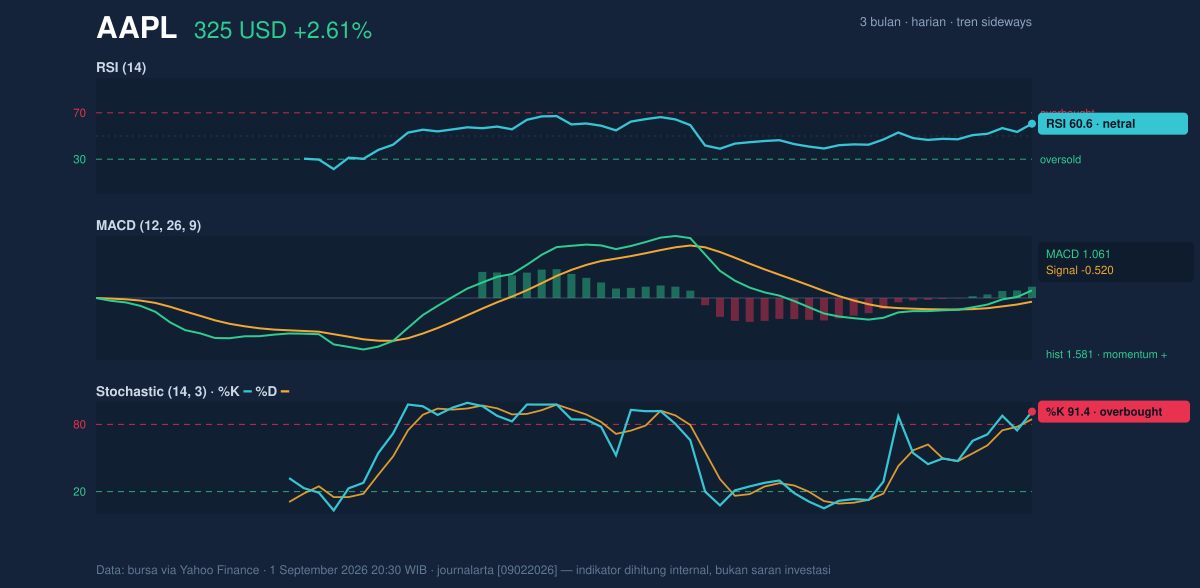Click the red Stochastic endpoint dot
This screenshot has height=588, width=1200.
click(1032, 411)
